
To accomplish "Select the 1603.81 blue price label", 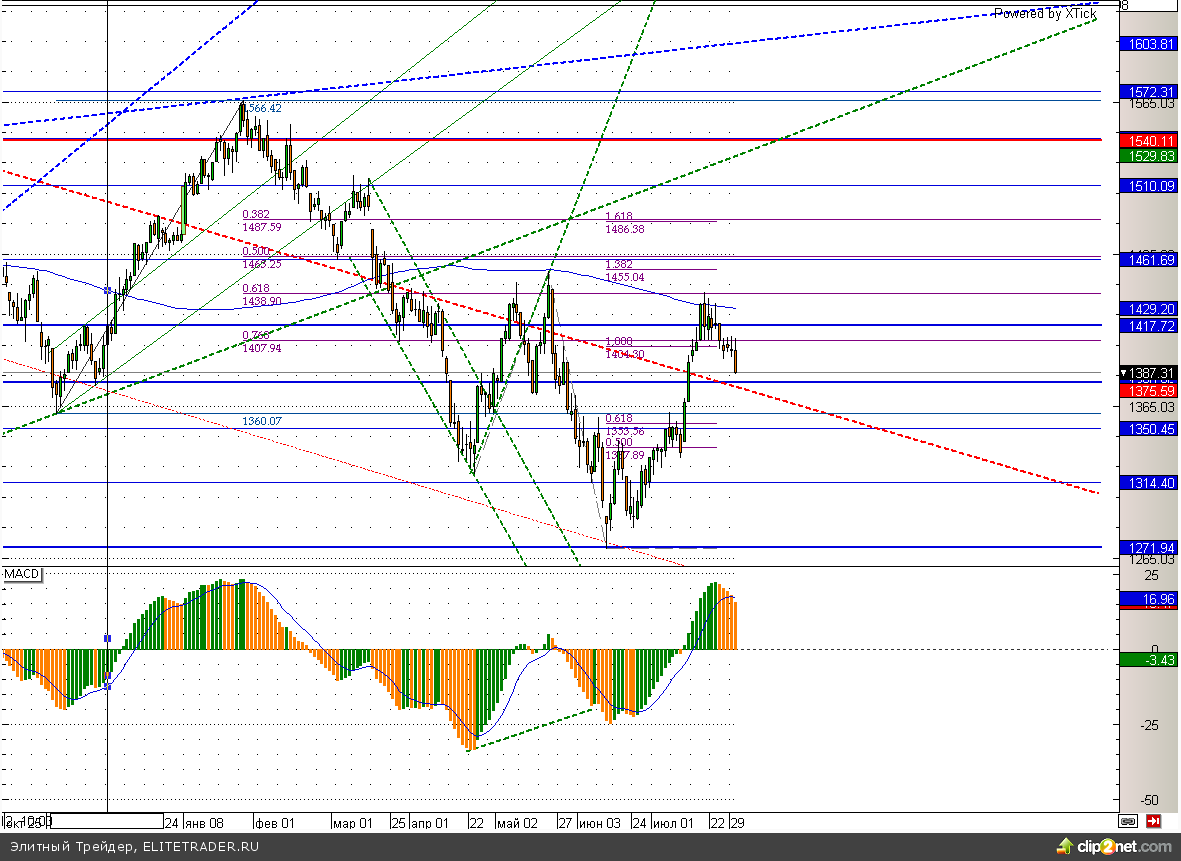I will pos(1149,44).
